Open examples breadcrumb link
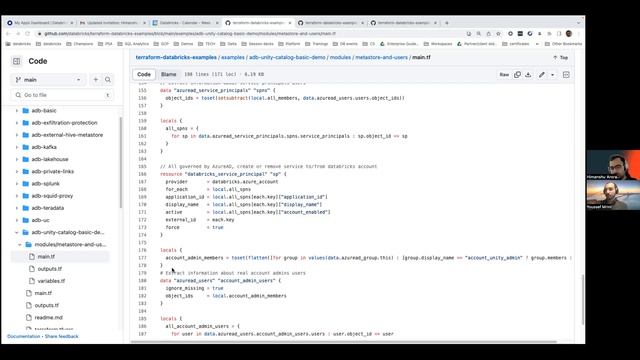 (233, 58)
